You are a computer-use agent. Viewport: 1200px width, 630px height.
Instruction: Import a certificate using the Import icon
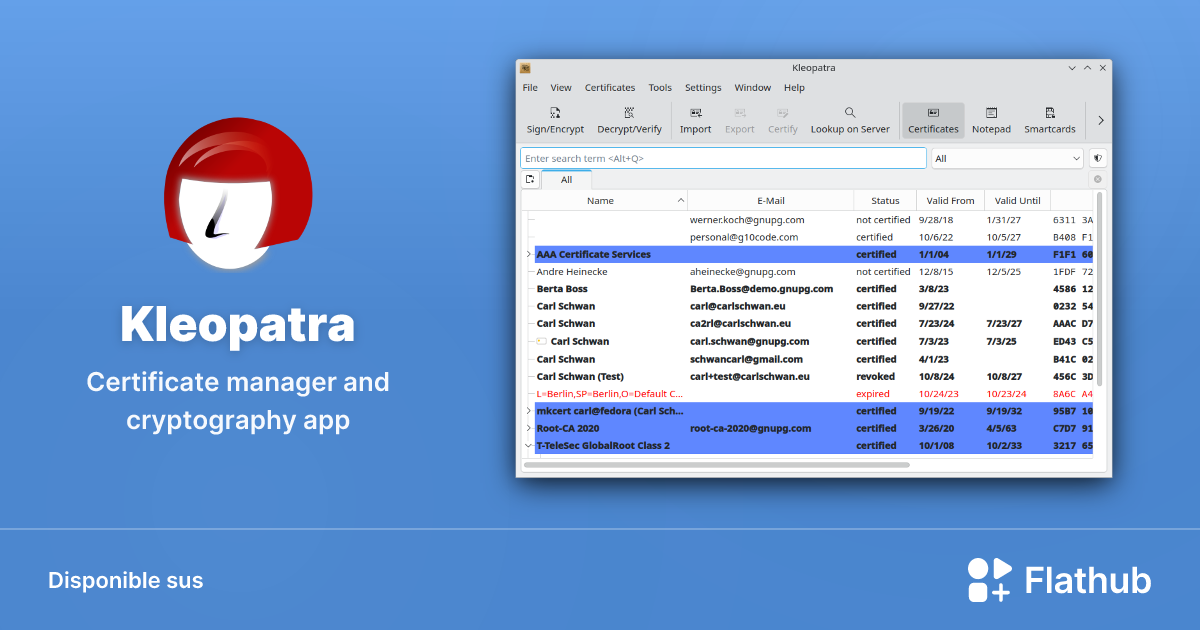coord(695,120)
